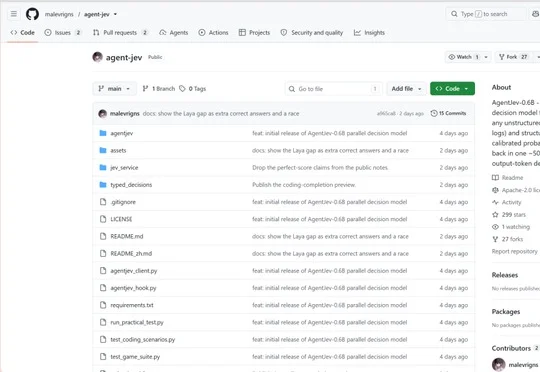Open the Insights tab
Viewport: 540px width, 372px height.
tap(369, 33)
